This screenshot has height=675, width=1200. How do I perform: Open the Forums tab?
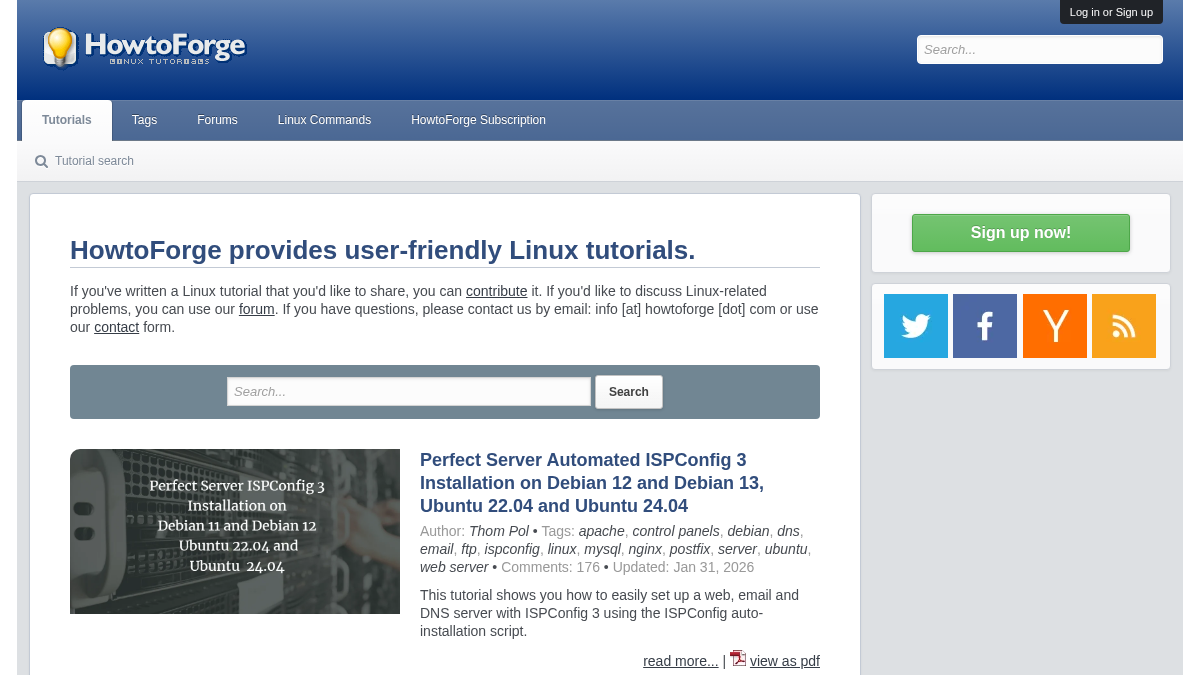(217, 120)
